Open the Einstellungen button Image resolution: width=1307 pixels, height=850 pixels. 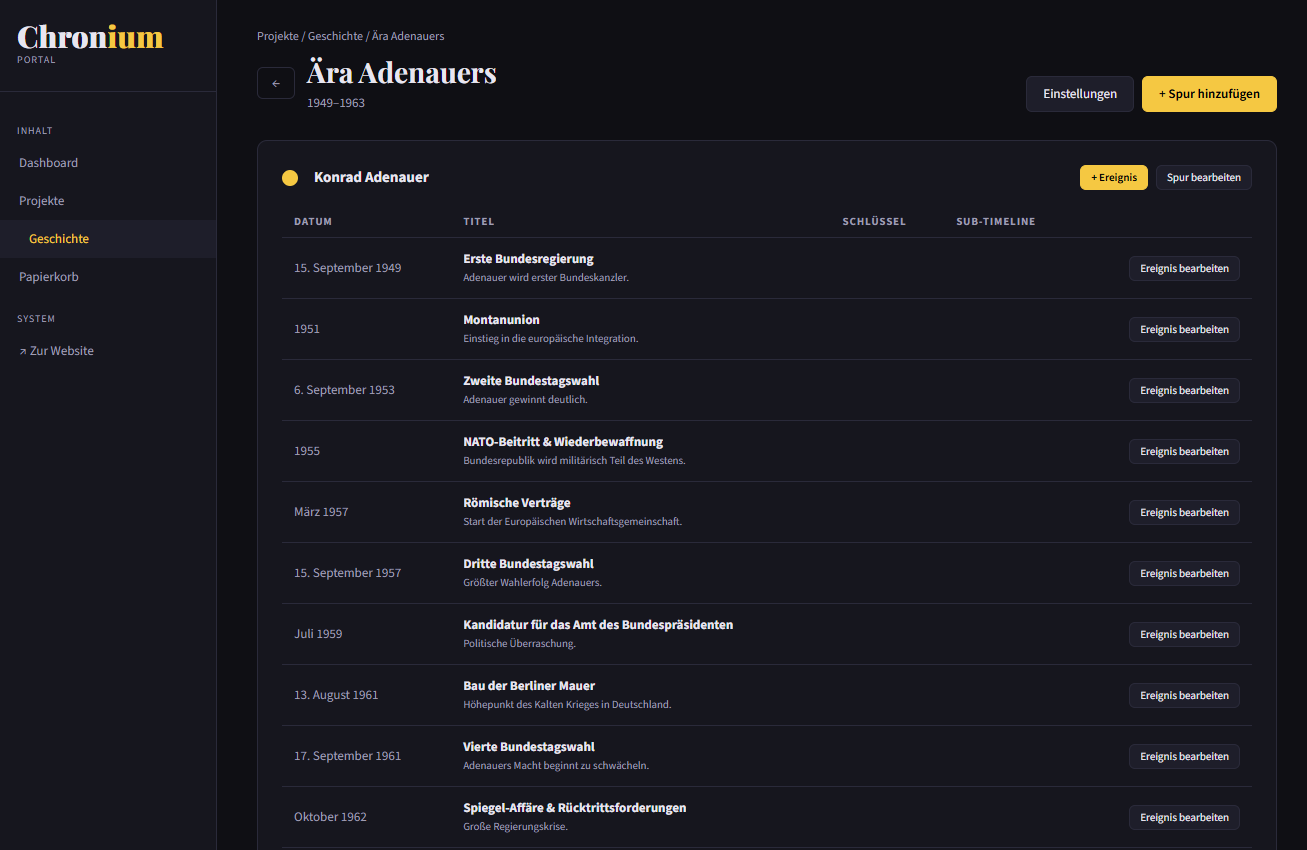coord(1079,94)
